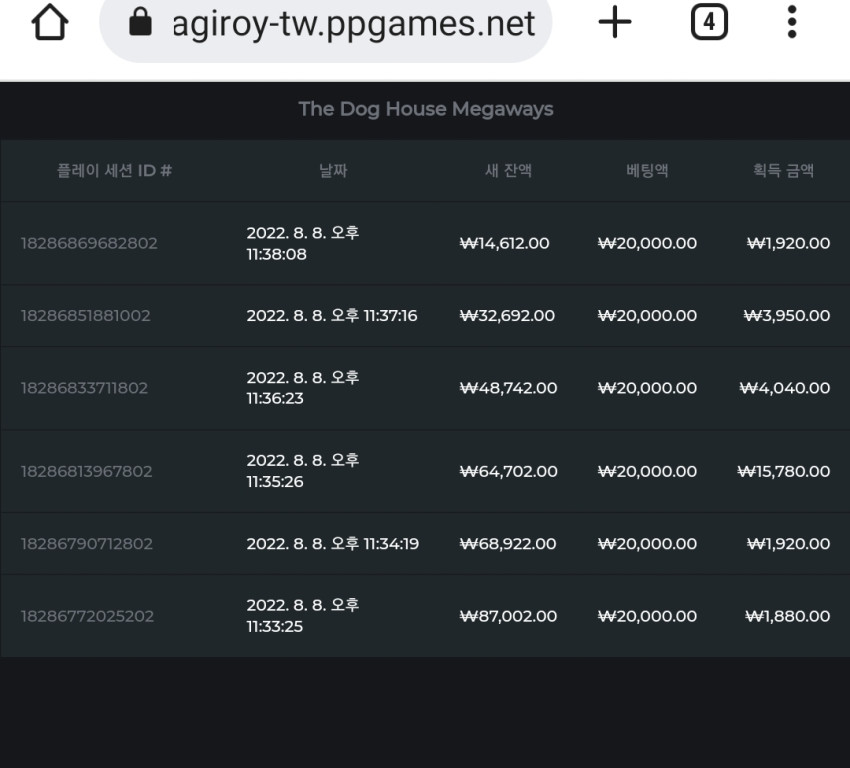Viewport: 850px width, 768px height.
Task: Select the ₩87,002.00 balance cell
Action: point(508,616)
